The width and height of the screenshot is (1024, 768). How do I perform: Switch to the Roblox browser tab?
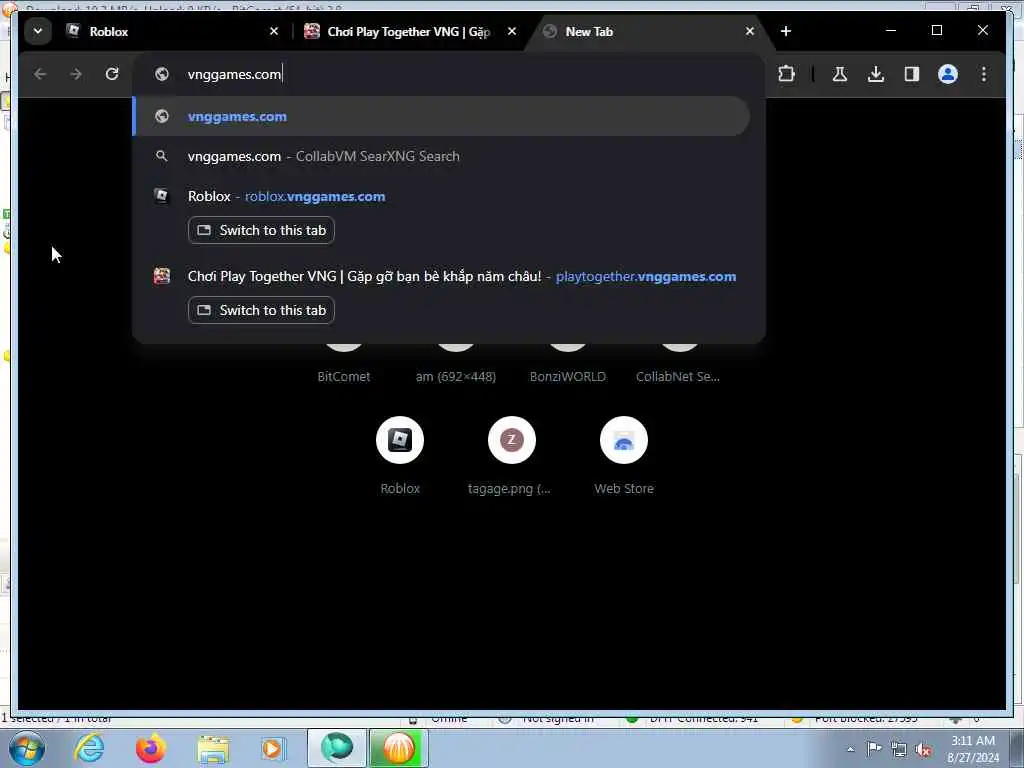tap(172, 31)
